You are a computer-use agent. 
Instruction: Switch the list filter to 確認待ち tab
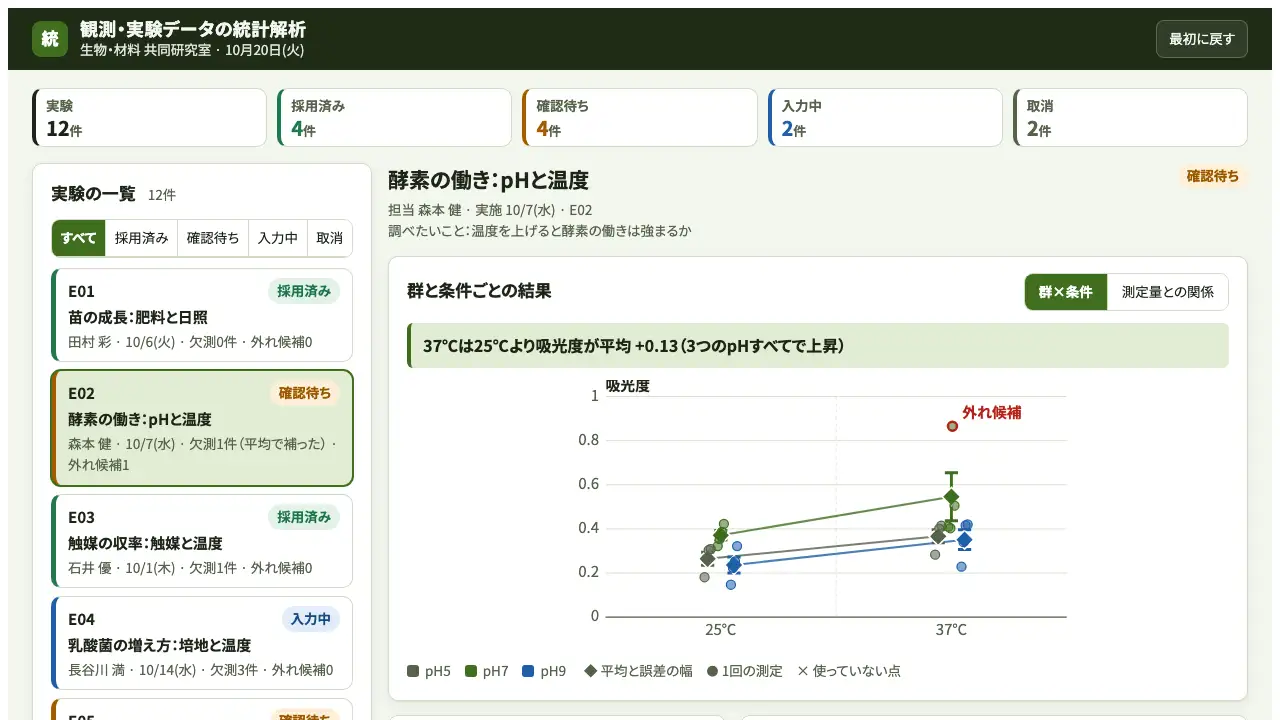[213, 238]
